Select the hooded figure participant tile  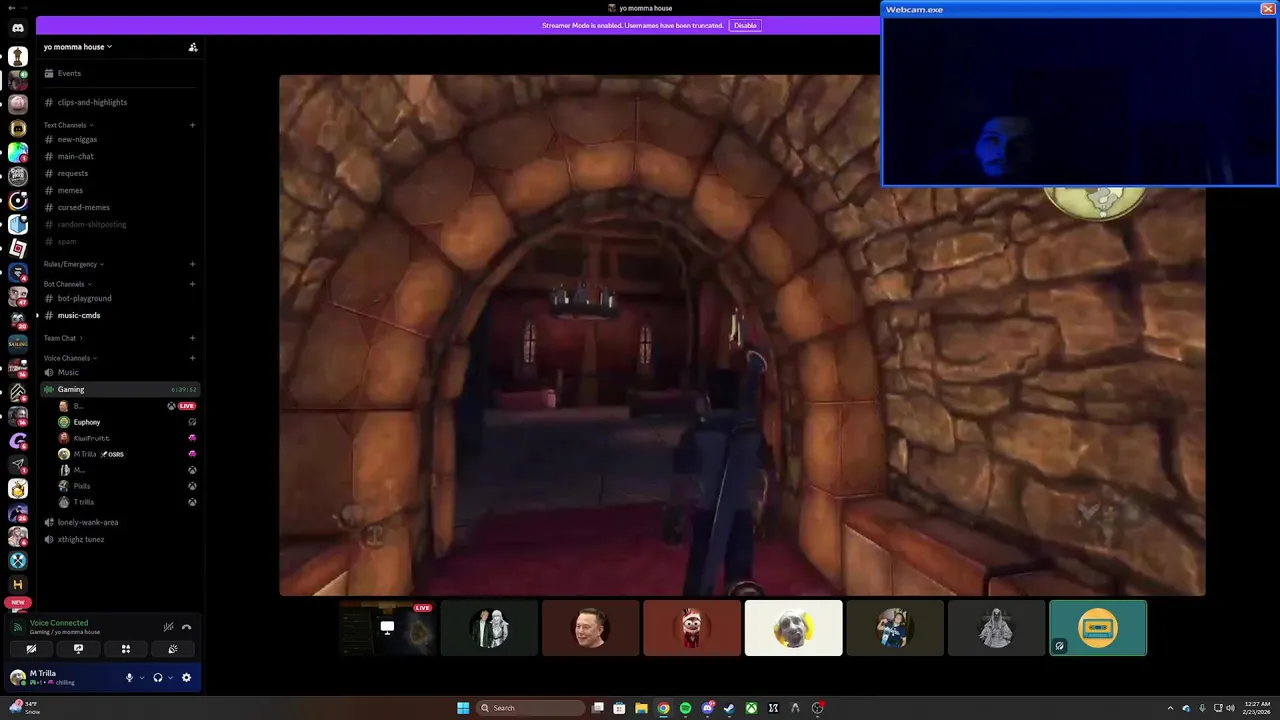[x=996, y=628]
